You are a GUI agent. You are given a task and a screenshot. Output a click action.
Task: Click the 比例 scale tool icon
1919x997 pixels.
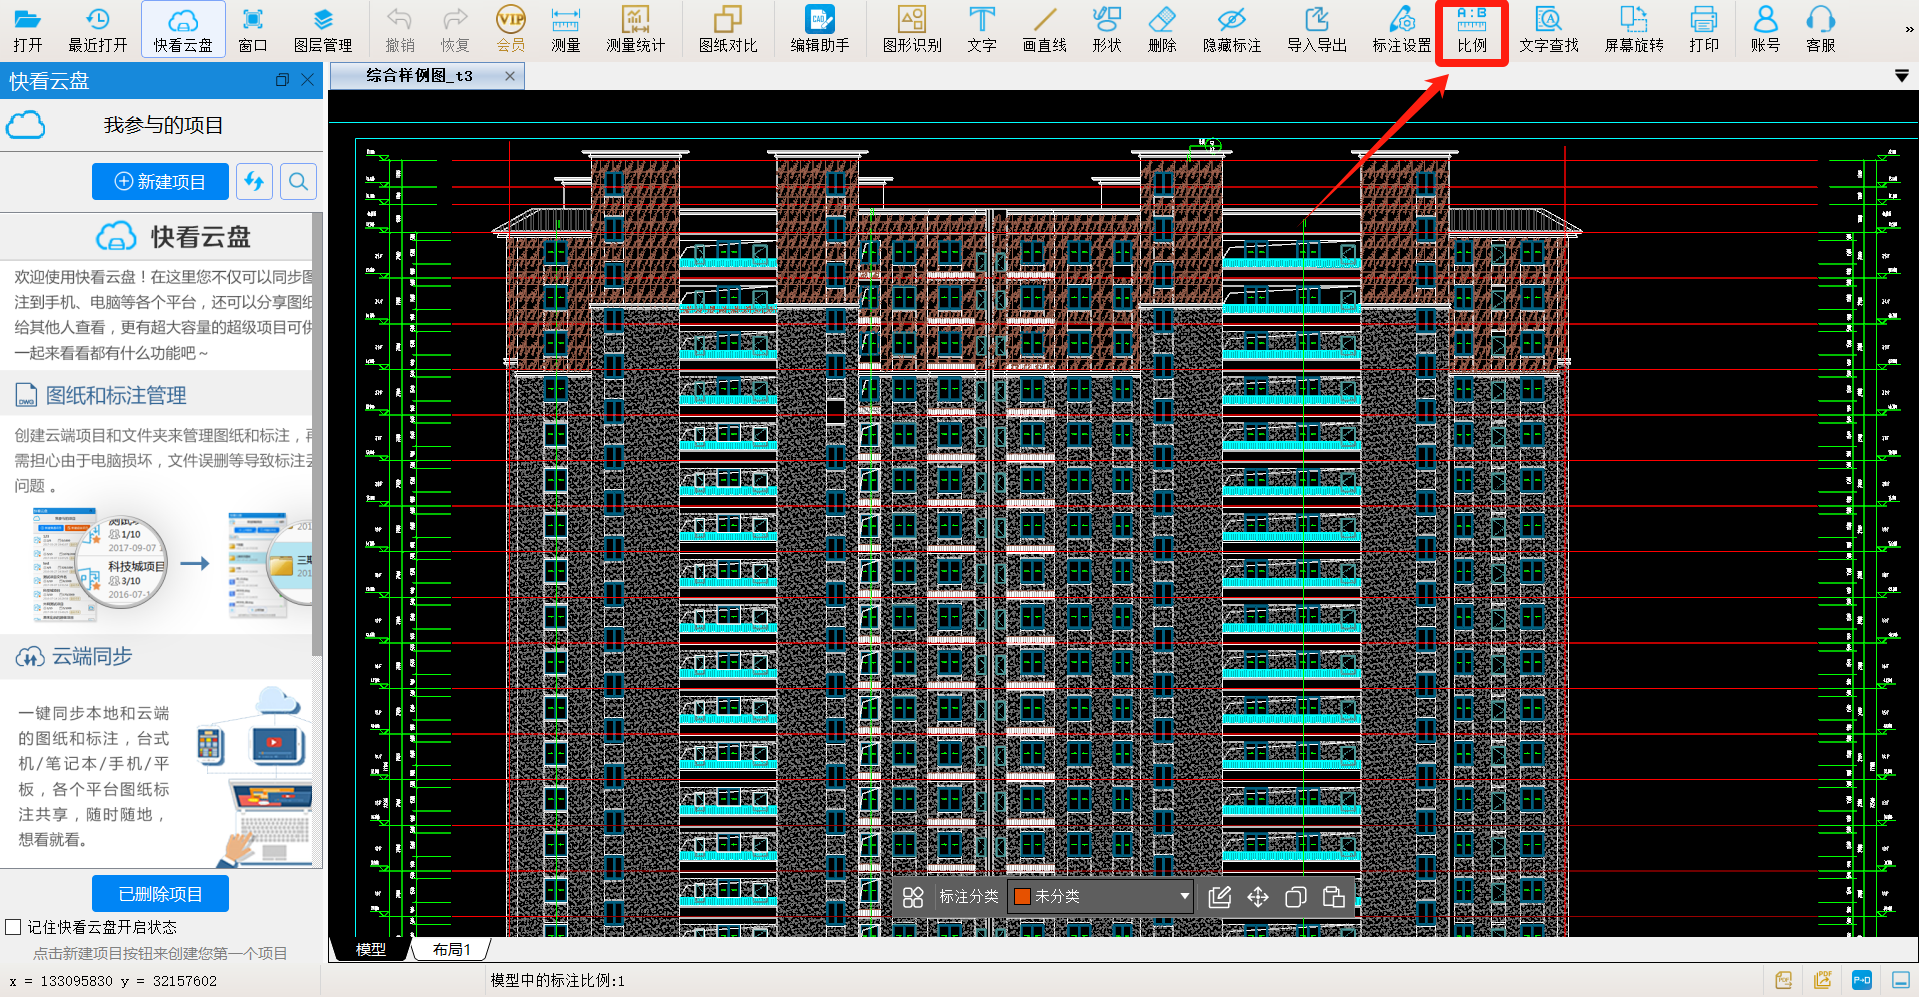[x=1471, y=29]
